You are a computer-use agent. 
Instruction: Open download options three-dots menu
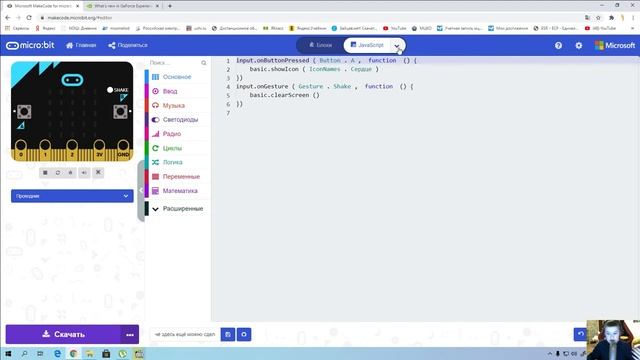pos(130,334)
